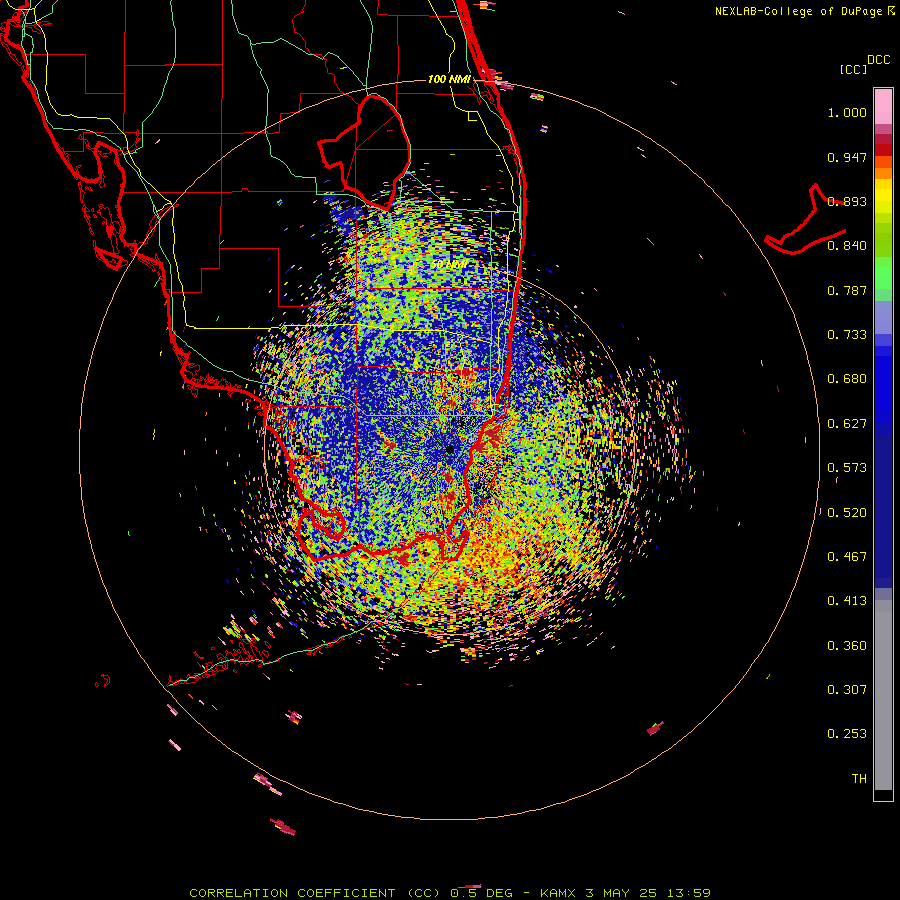Click the CORRELATION COEFFICIENT (CC) caption text

315,893
